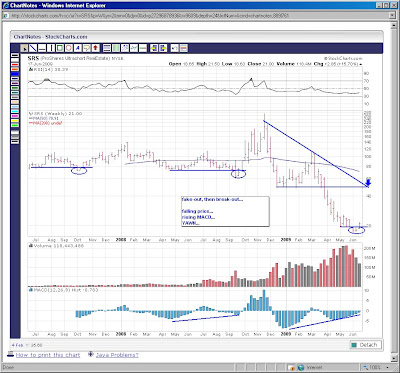
Task: Select the green rectangle shape tool
Action: (60, 48)
